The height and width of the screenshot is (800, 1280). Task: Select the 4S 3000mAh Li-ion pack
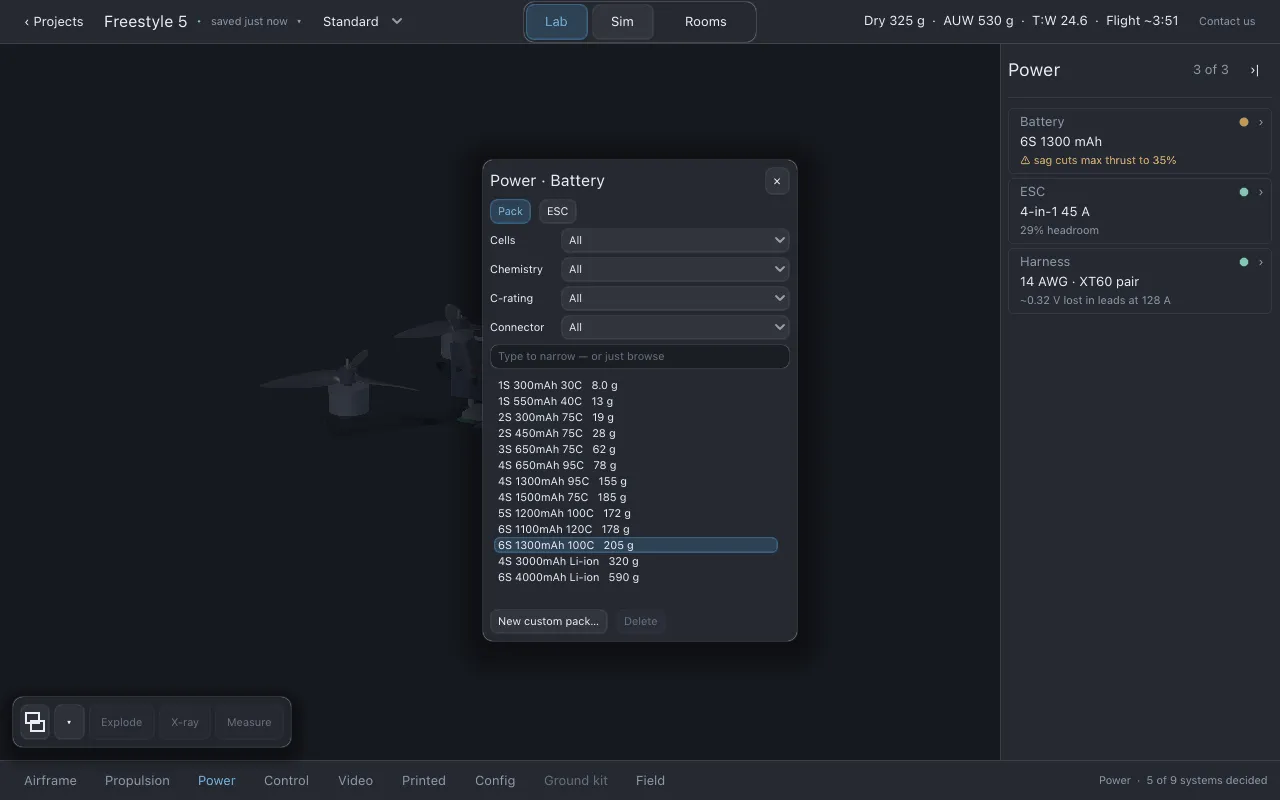pyautogui.click(x=636, y=561)
